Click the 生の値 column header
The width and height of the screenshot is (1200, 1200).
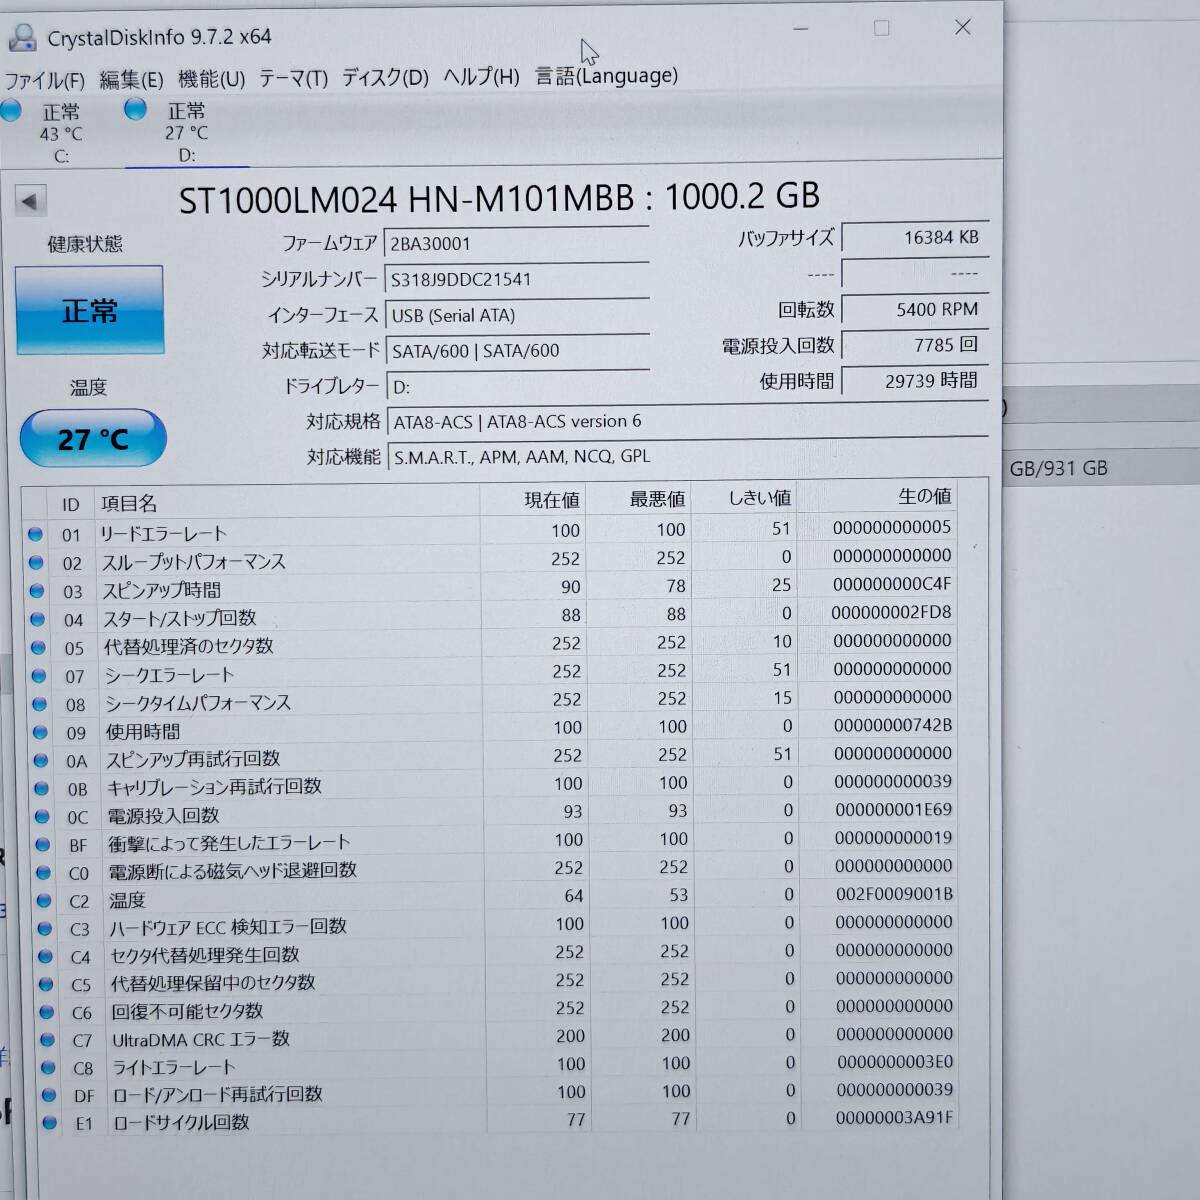point(877,496)
